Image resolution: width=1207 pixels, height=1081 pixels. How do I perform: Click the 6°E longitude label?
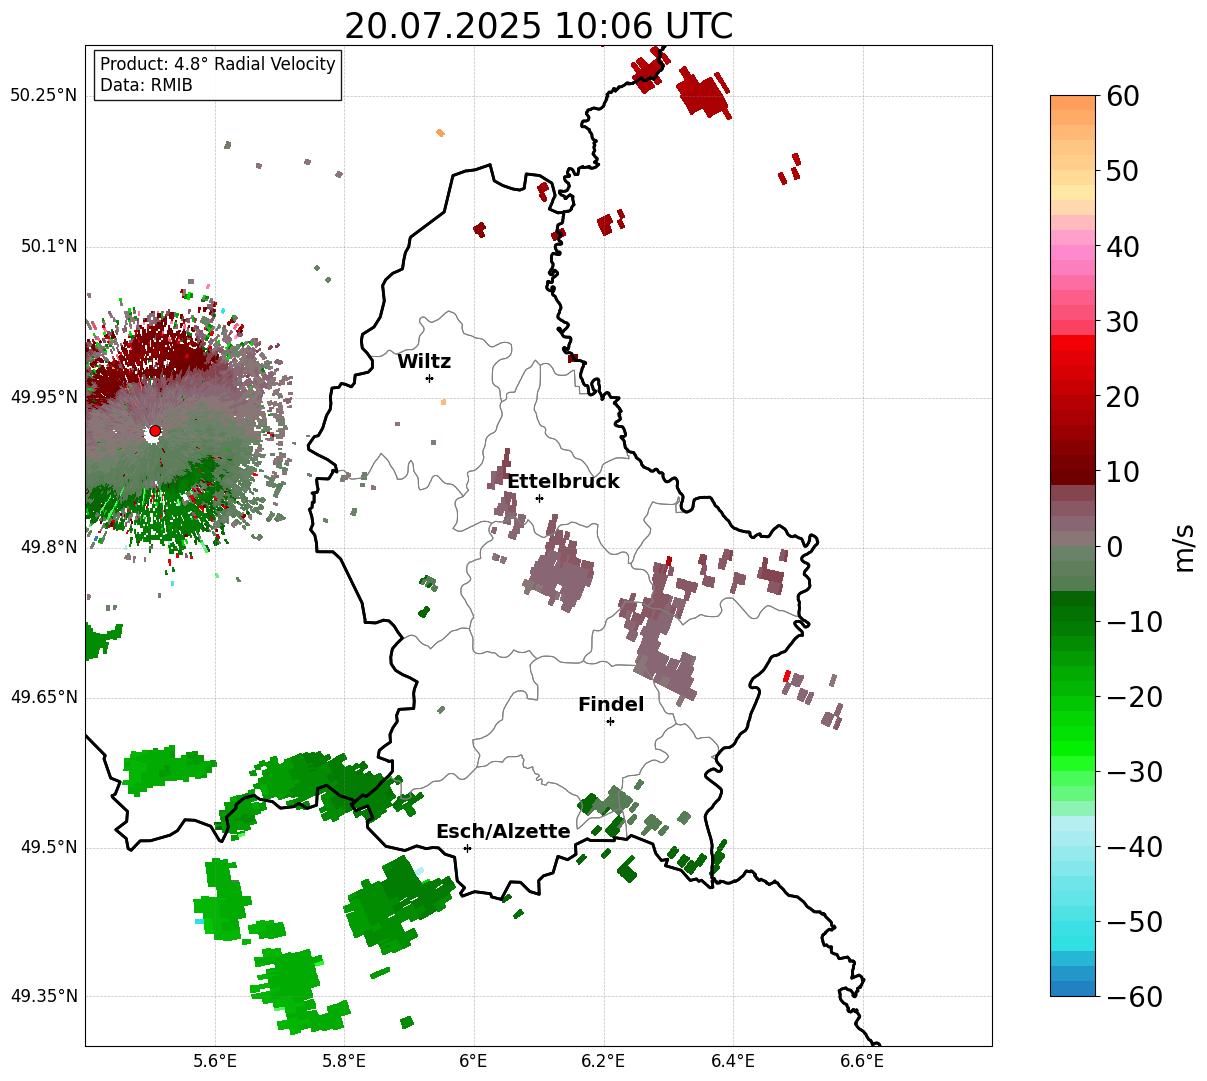(x=474, y=1060)
